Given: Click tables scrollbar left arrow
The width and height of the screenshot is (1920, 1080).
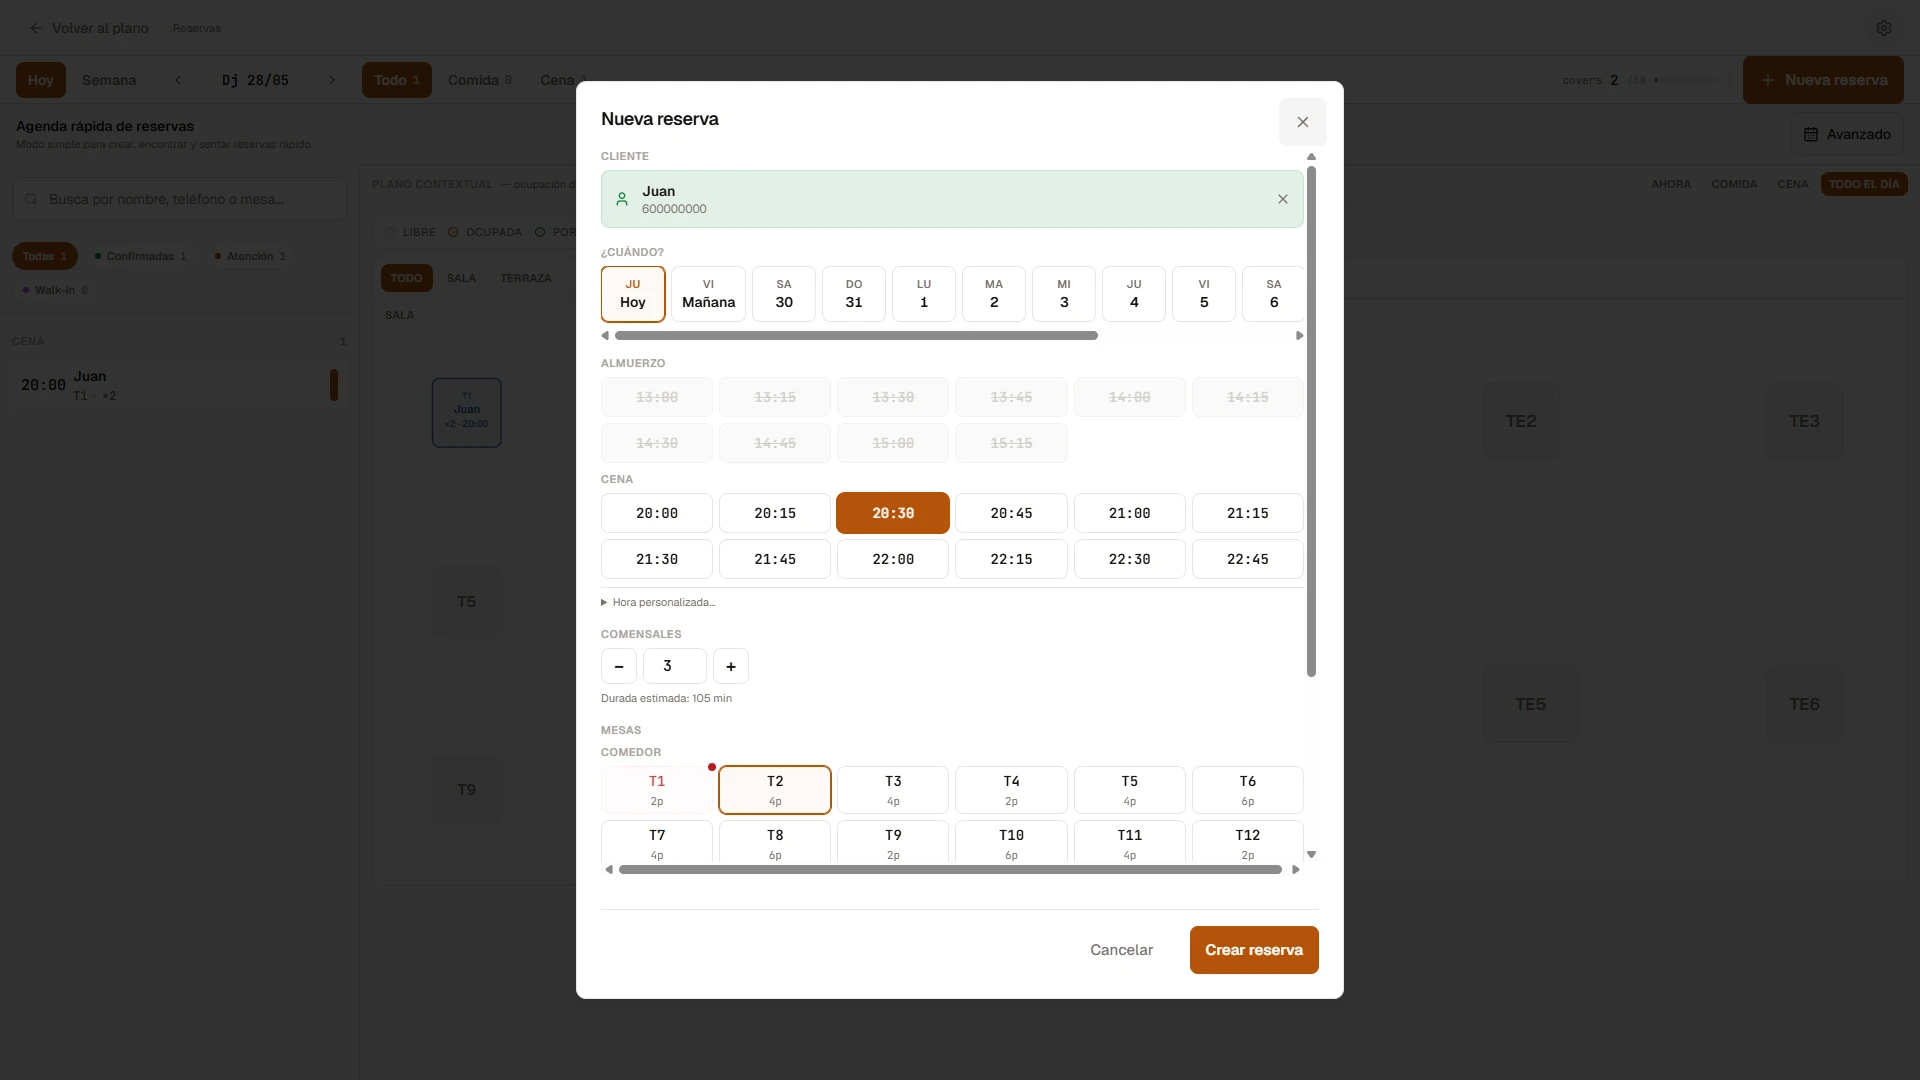Looking at the screenshot, I should (608, 870).
